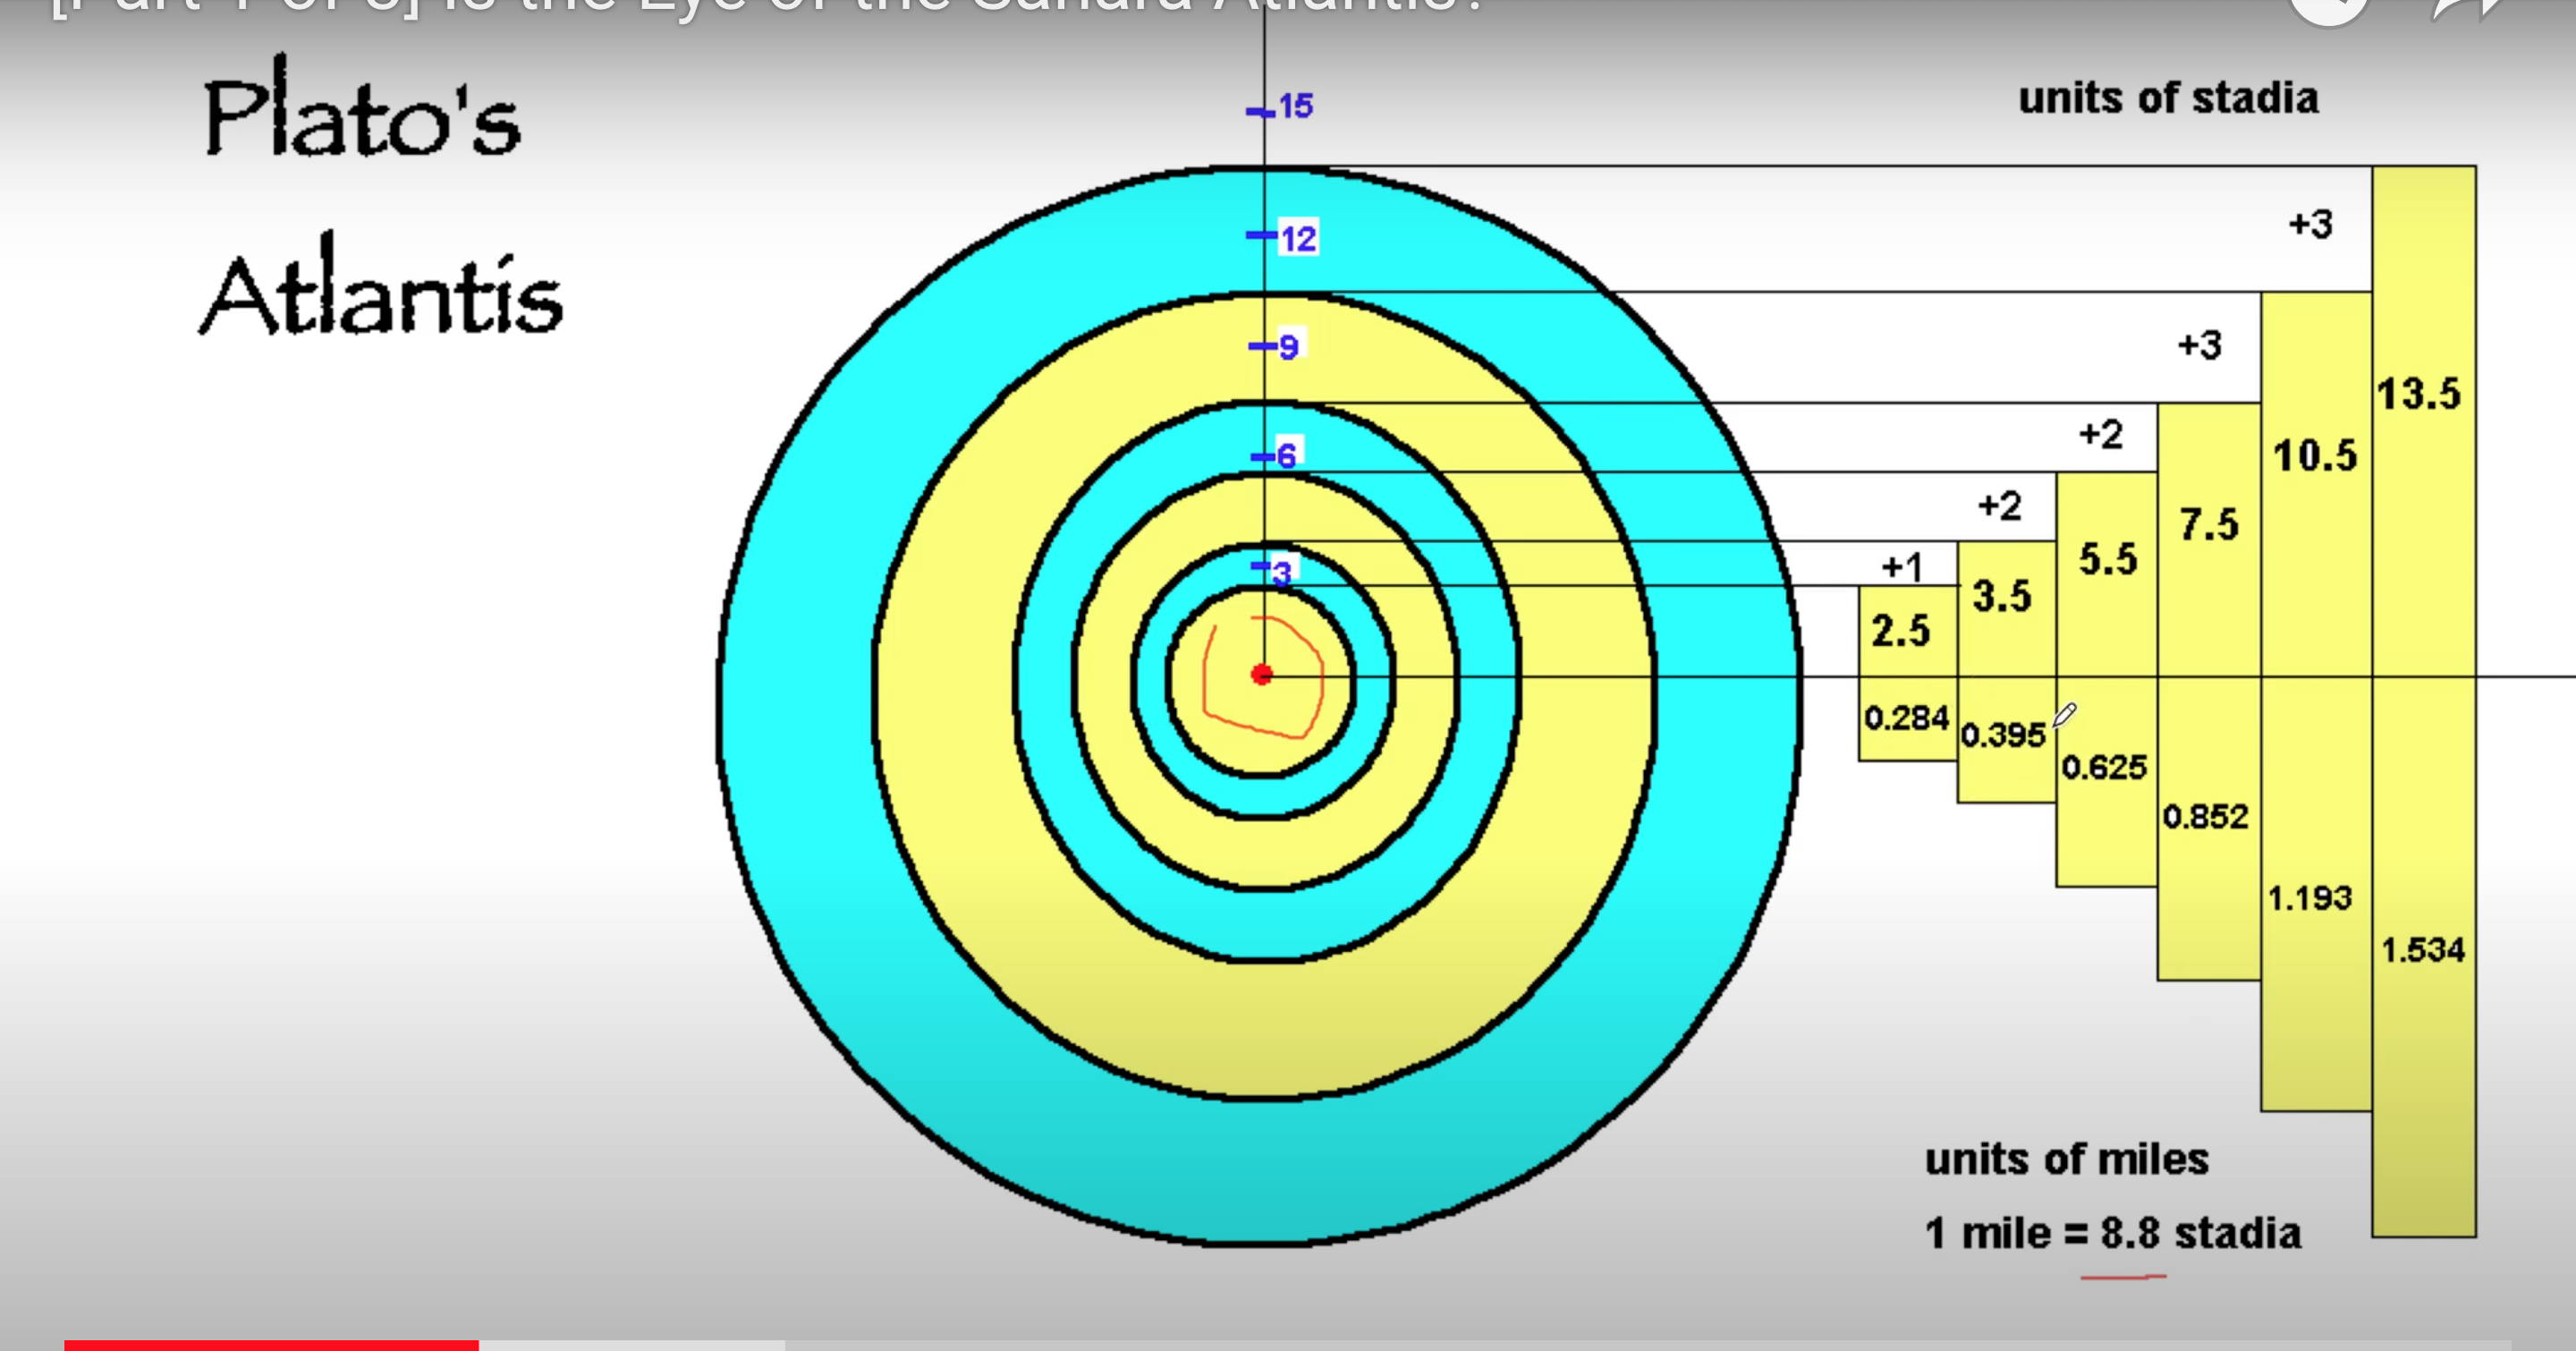
Task: Click the blue 15 tick mark label
Action: [1294, 107]
